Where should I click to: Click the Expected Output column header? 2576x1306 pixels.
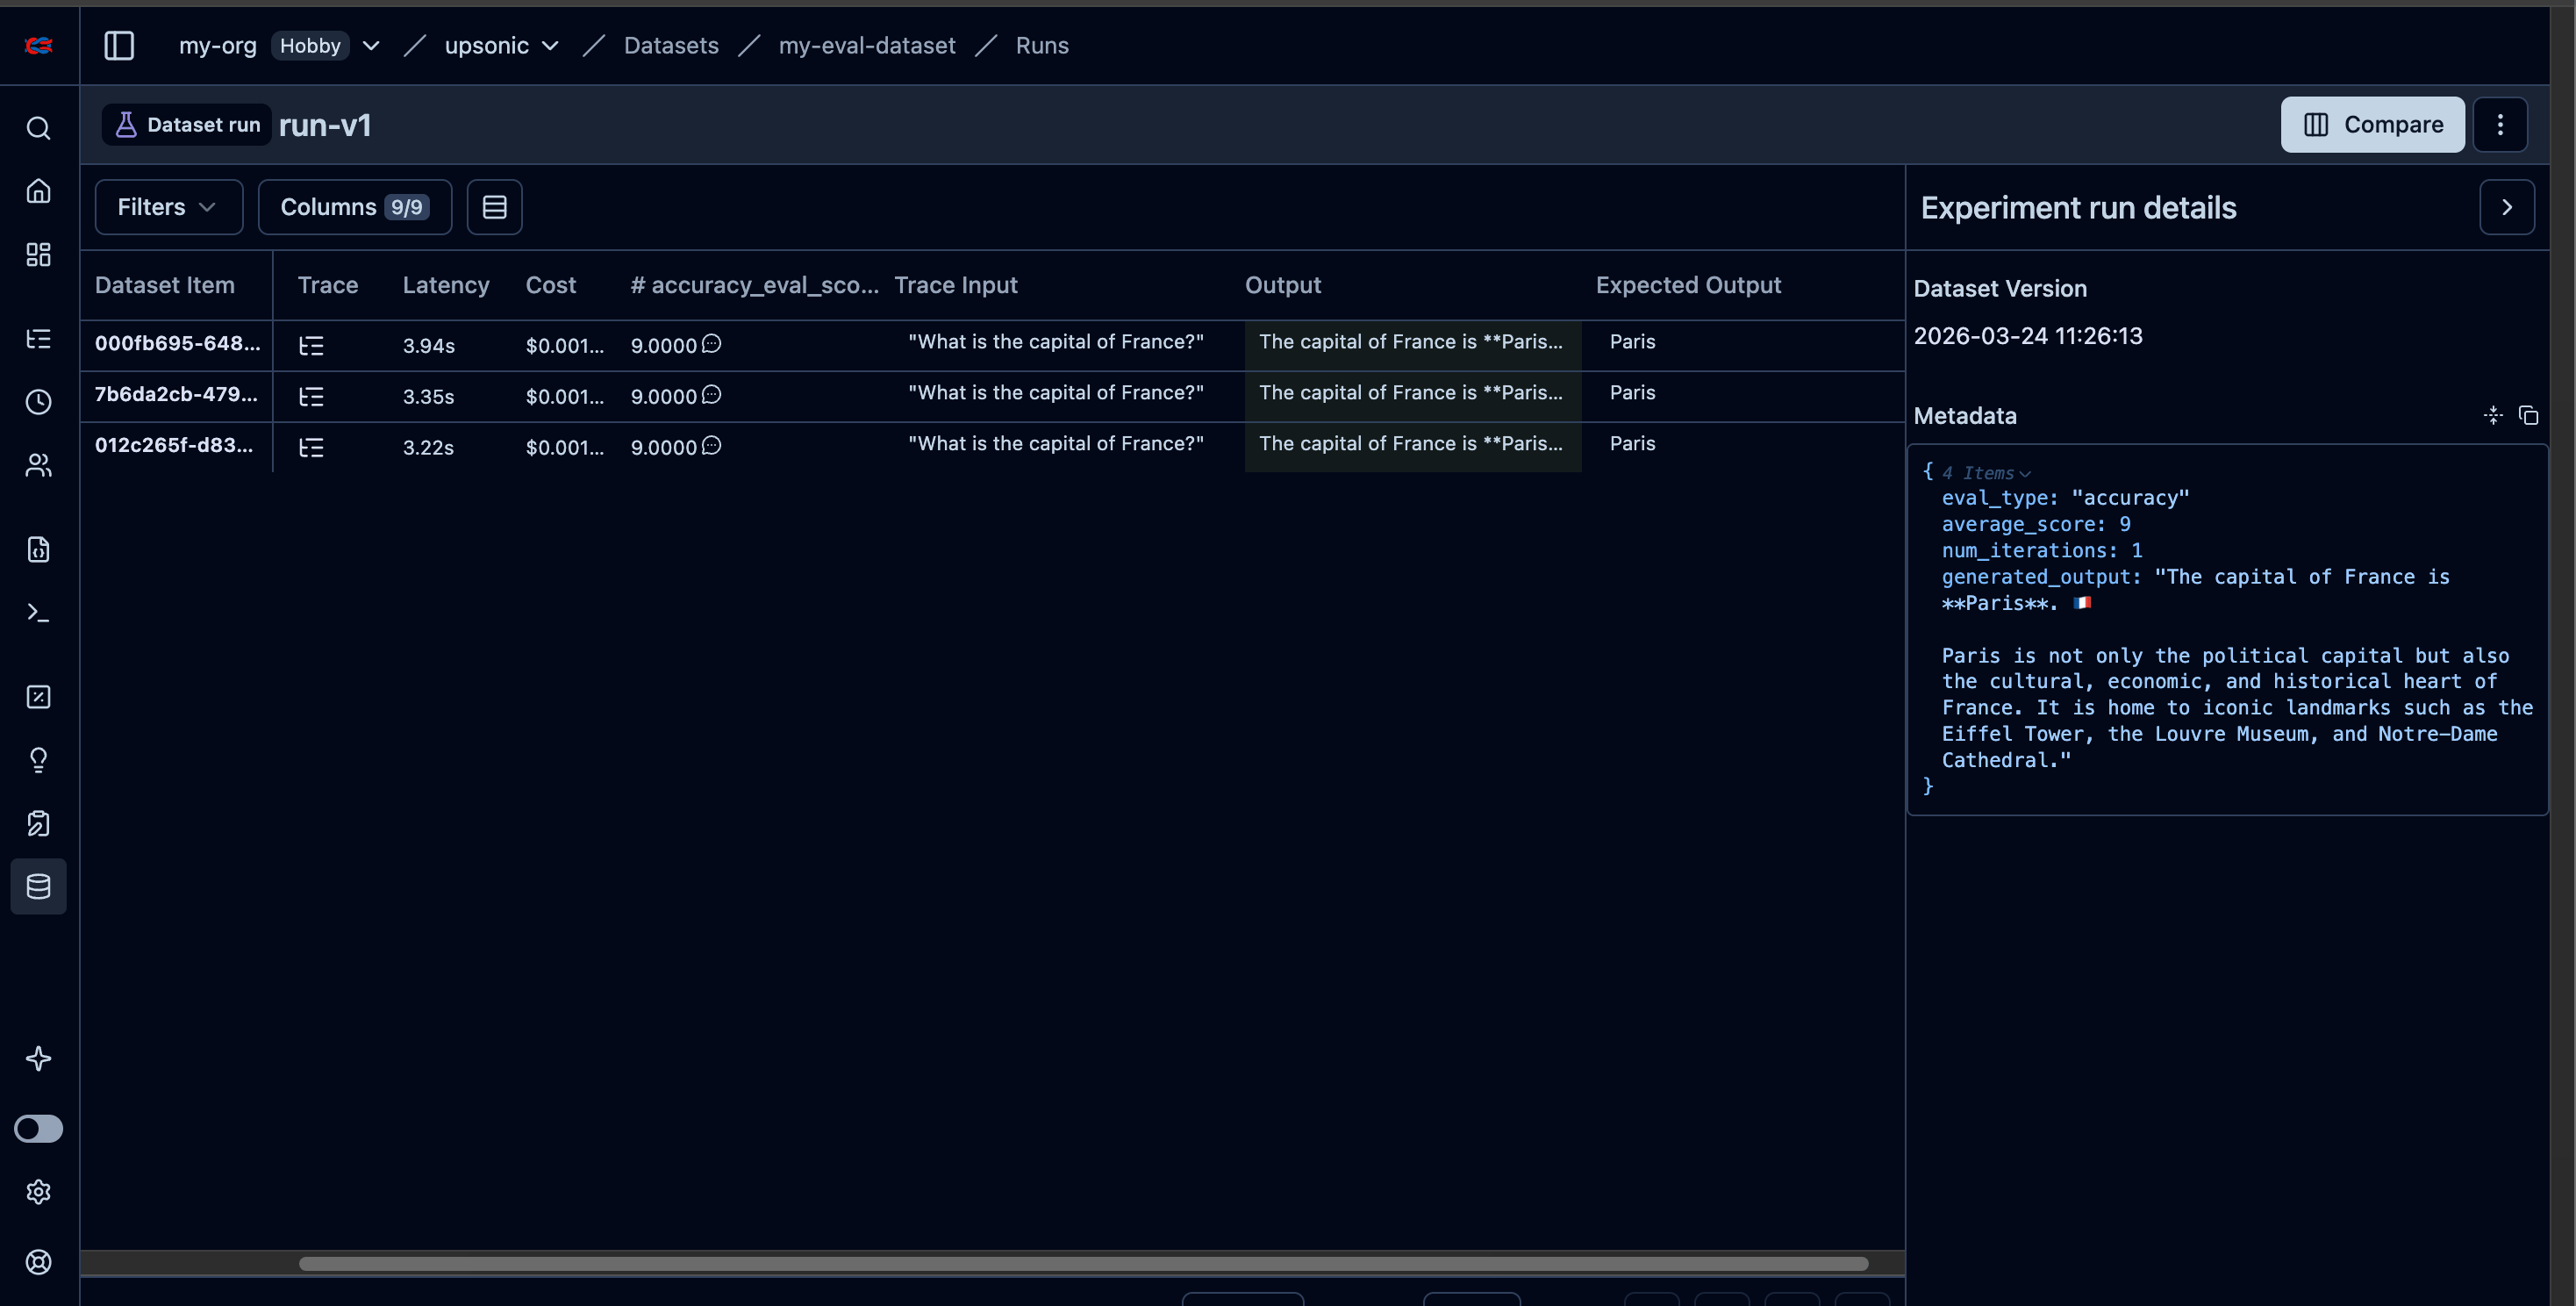point(1688,285)
